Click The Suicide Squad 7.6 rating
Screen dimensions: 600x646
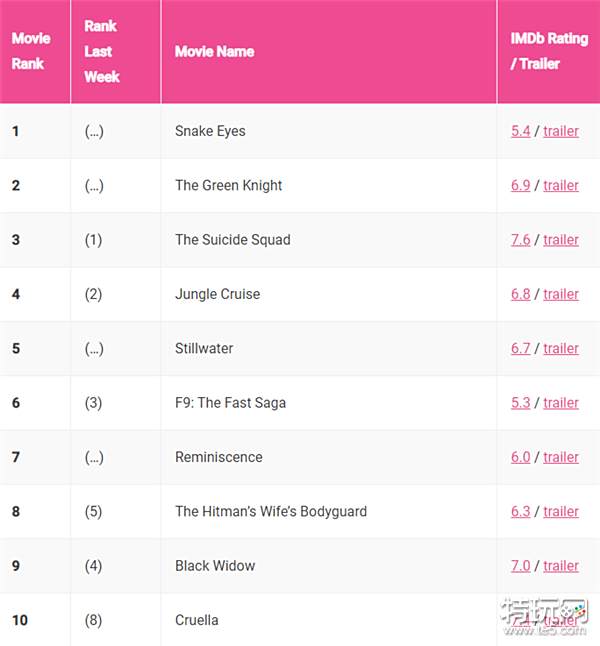[520, 240]
